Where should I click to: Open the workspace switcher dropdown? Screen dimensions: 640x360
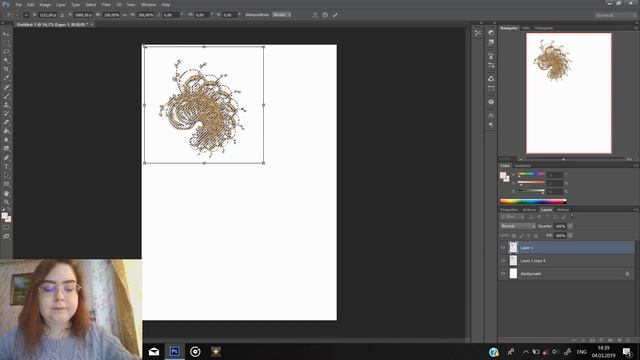(x=615, y=15)
